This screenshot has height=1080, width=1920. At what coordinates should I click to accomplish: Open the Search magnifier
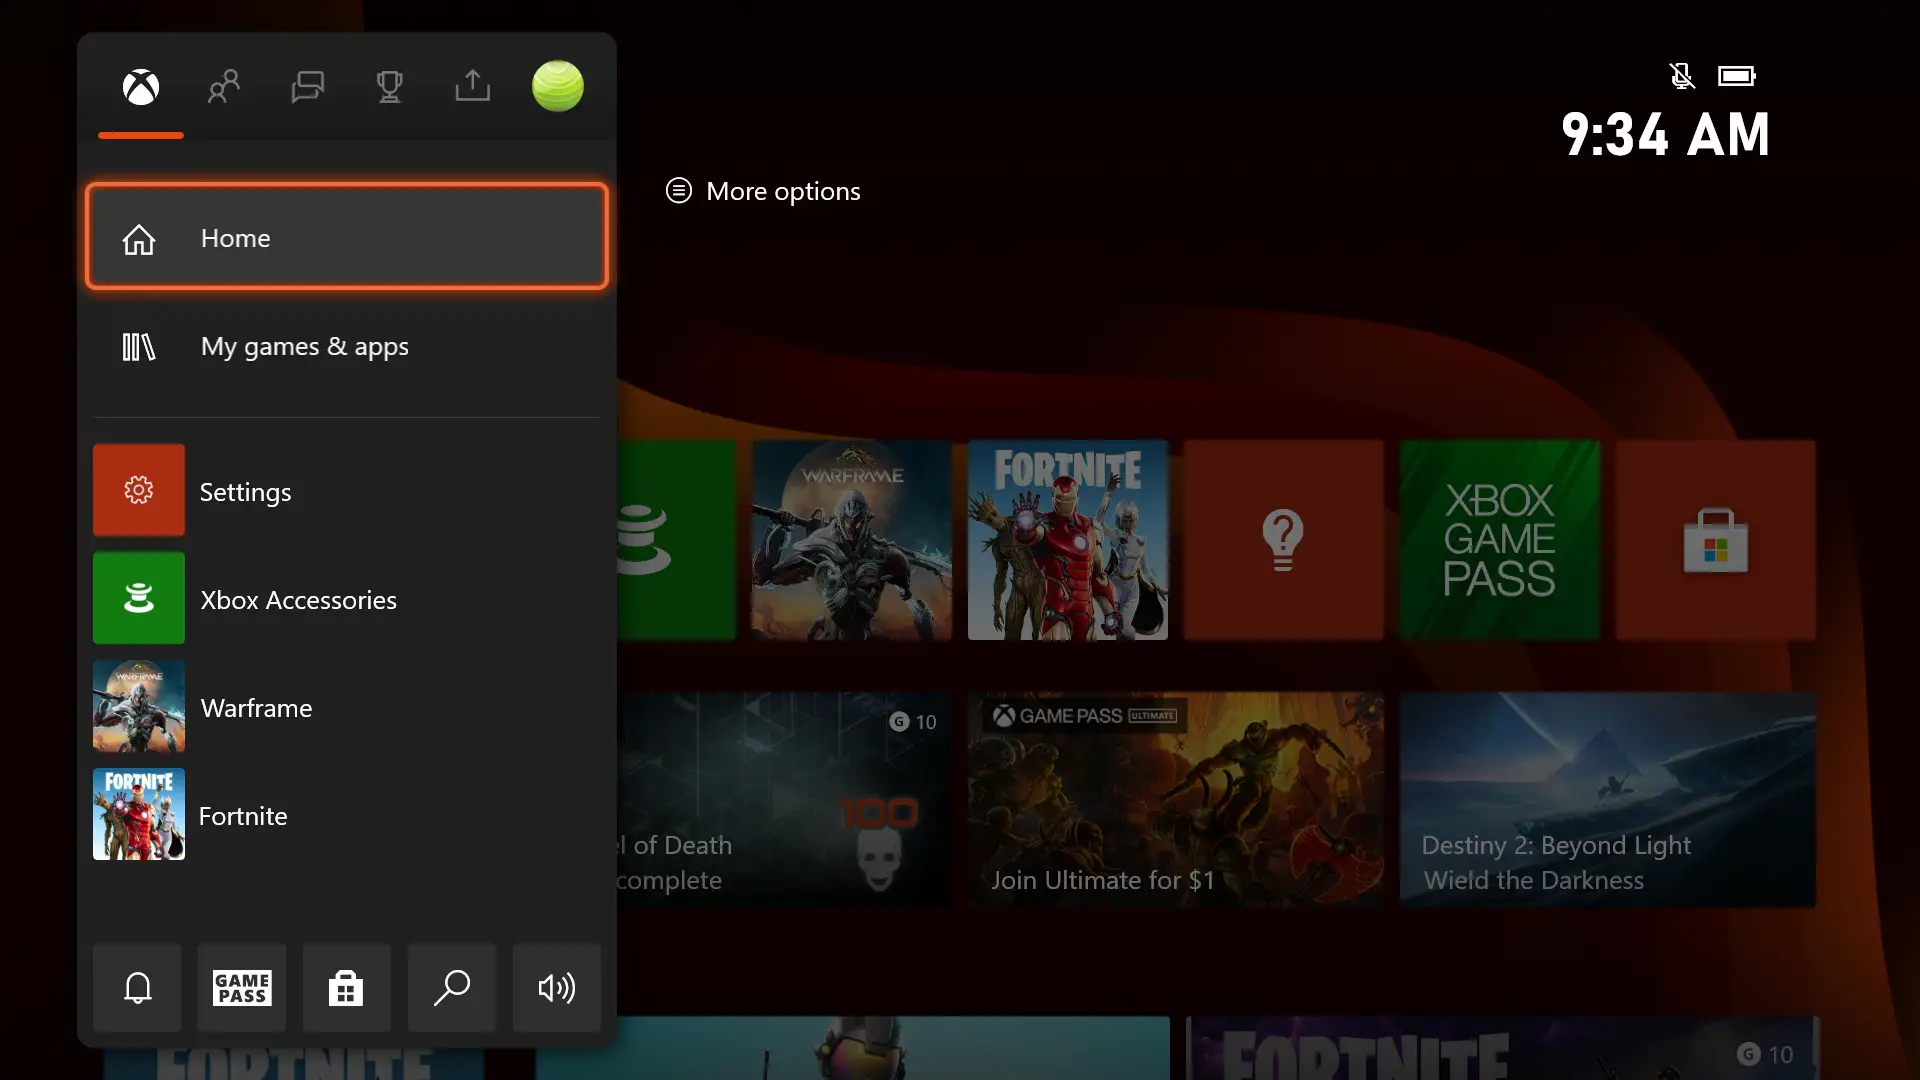coord(451,988)
